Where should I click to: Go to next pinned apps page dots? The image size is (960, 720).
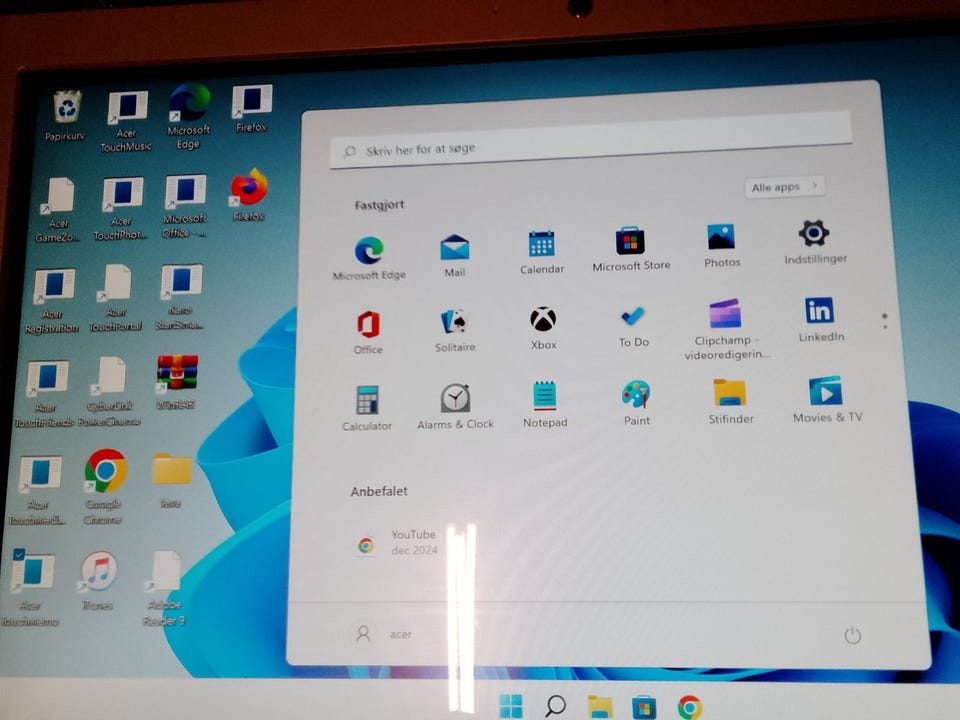click(885, 321)
